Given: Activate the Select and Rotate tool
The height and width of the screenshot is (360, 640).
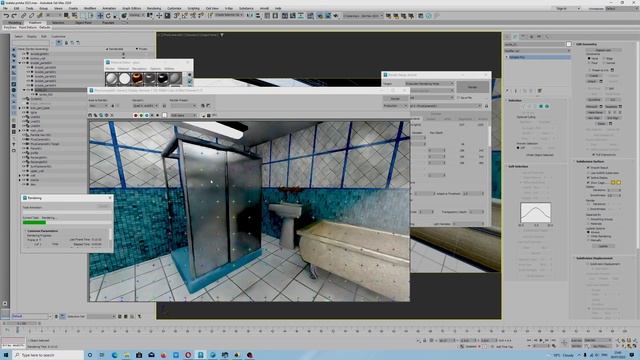Looking at the screenshot, I should (x=108, y=16).
